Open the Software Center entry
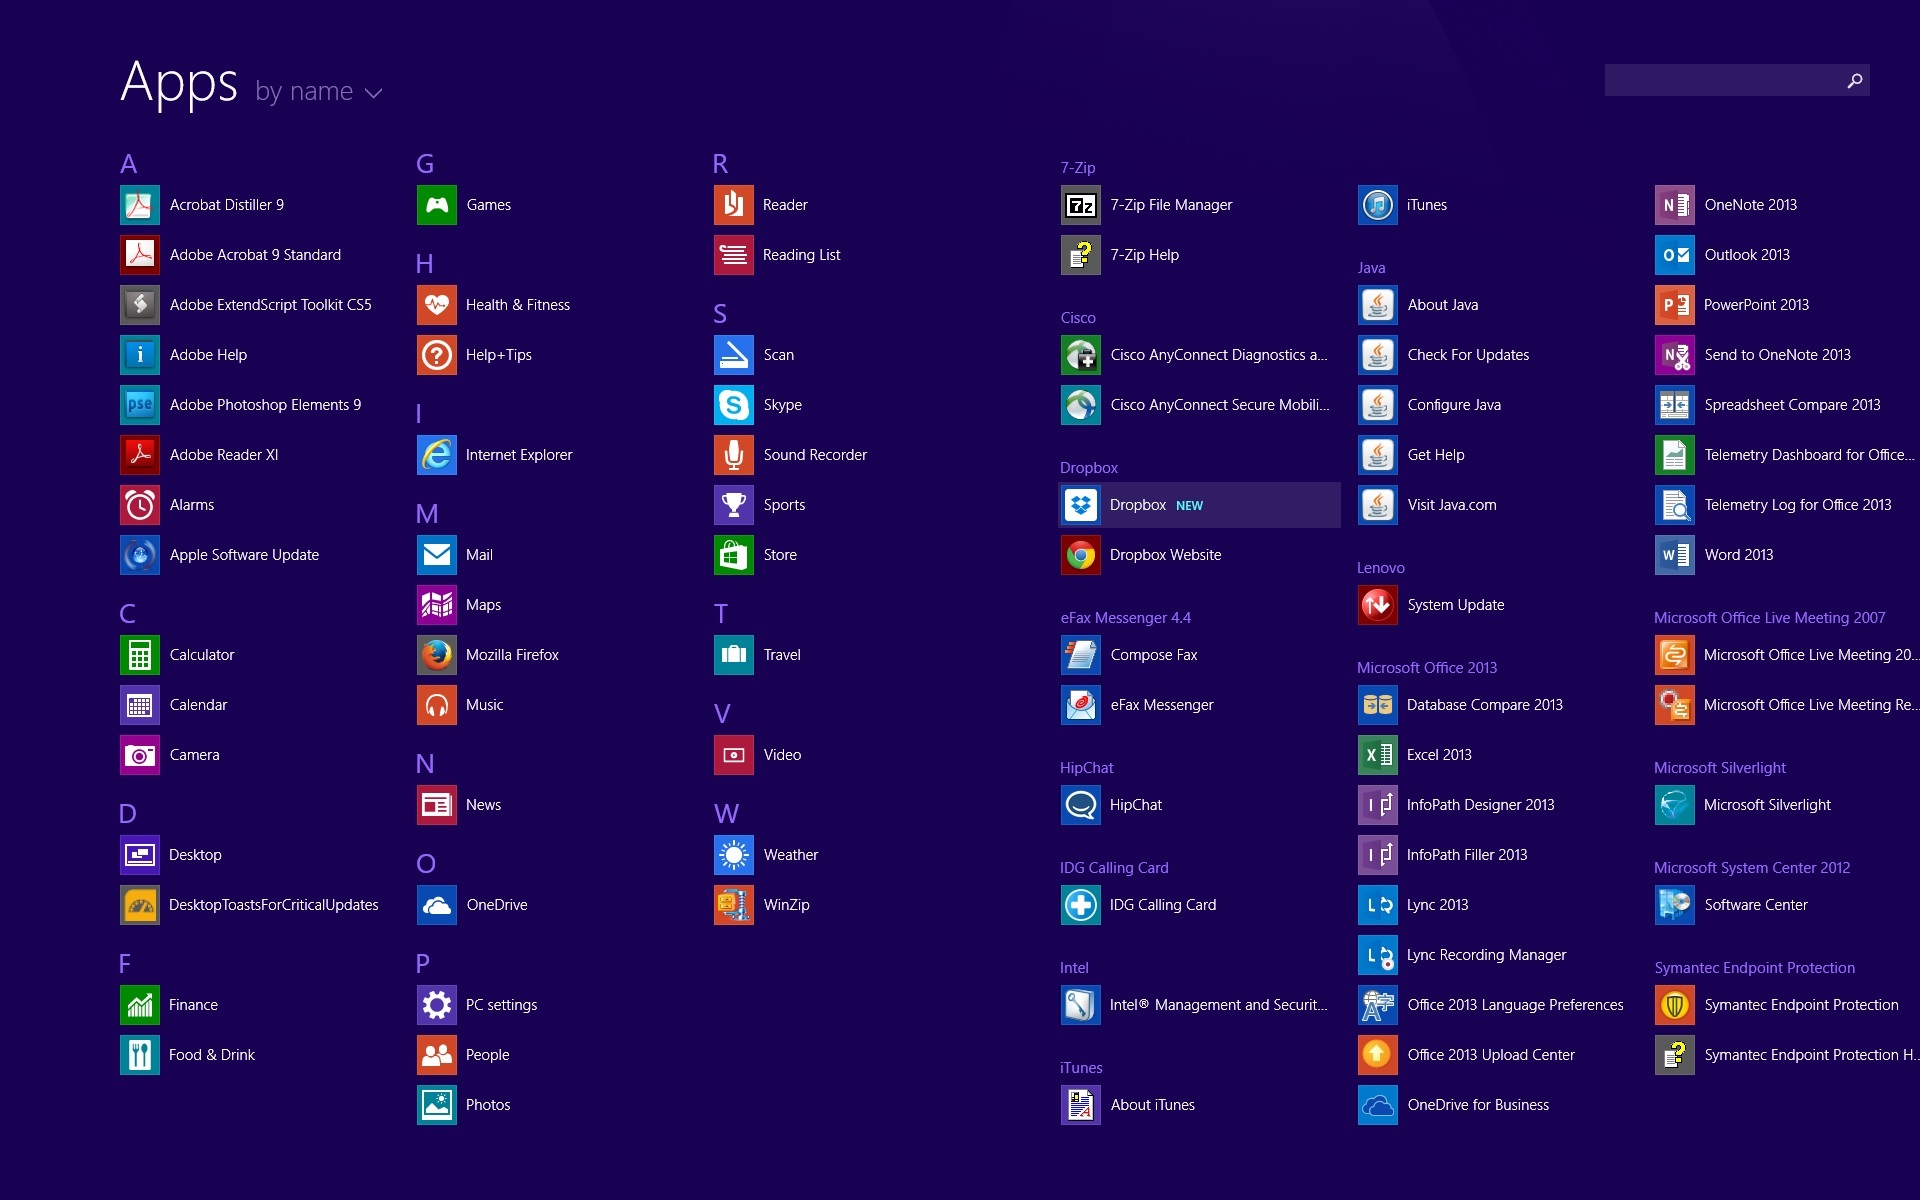The image size is (1920, 1200). [x=1732, y=905]
